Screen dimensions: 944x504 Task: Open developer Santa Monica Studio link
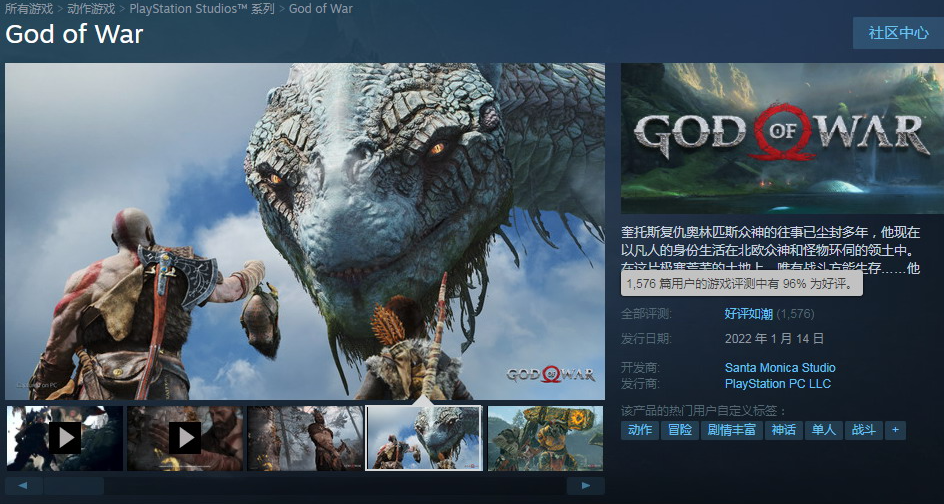tap(780, 367)
